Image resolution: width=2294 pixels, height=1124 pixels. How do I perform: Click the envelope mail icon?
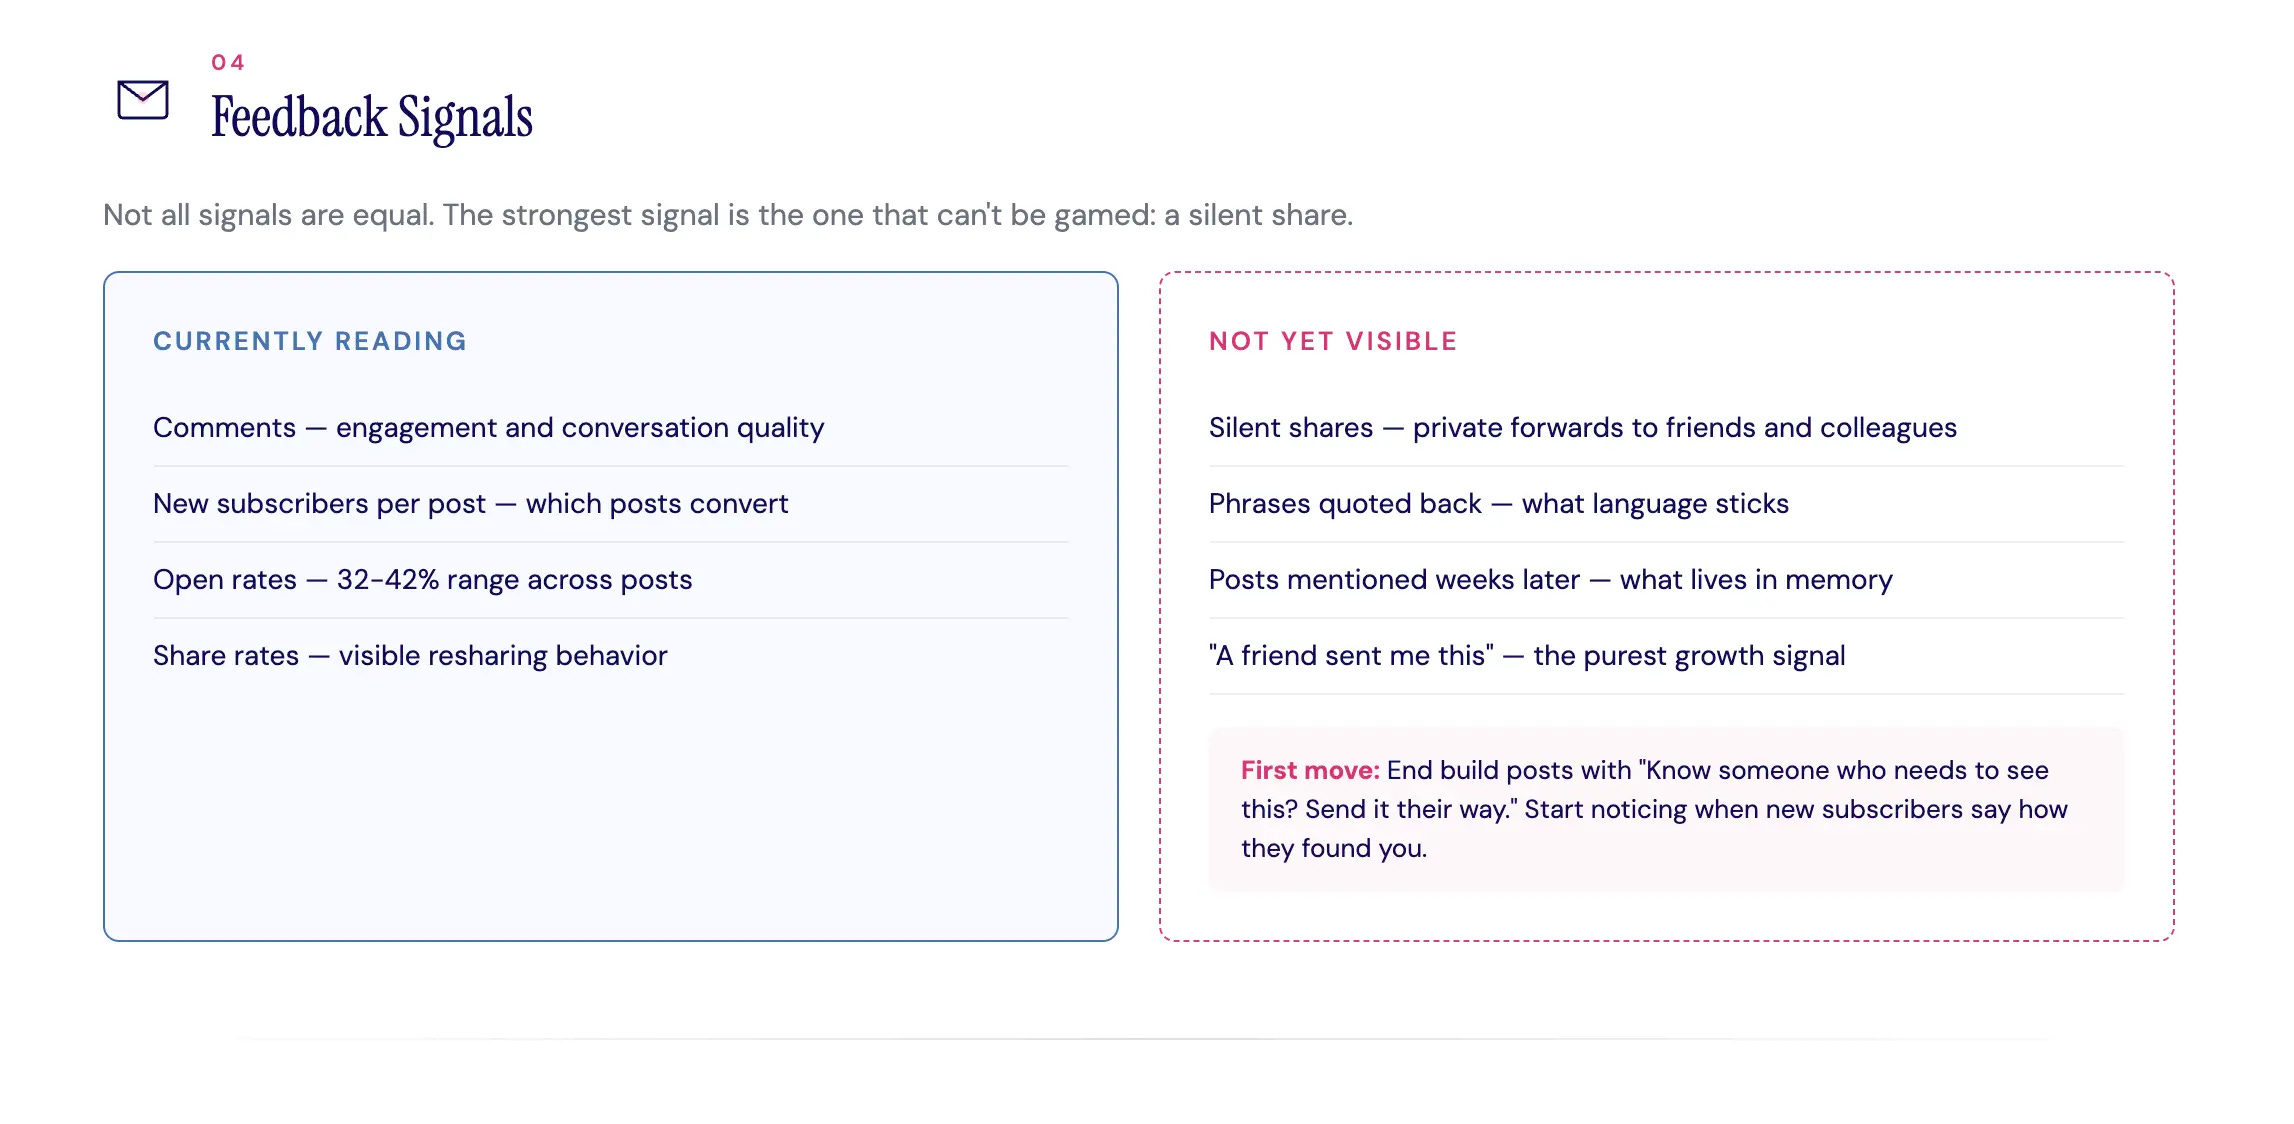pyautogui.click(x=143, y=100)
